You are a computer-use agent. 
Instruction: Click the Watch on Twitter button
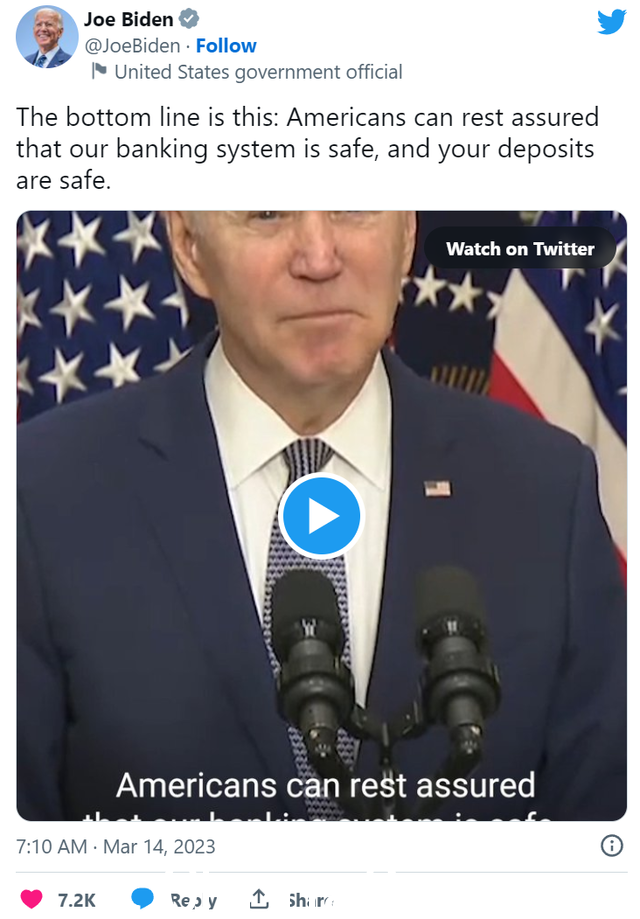[x=520, y=249]
